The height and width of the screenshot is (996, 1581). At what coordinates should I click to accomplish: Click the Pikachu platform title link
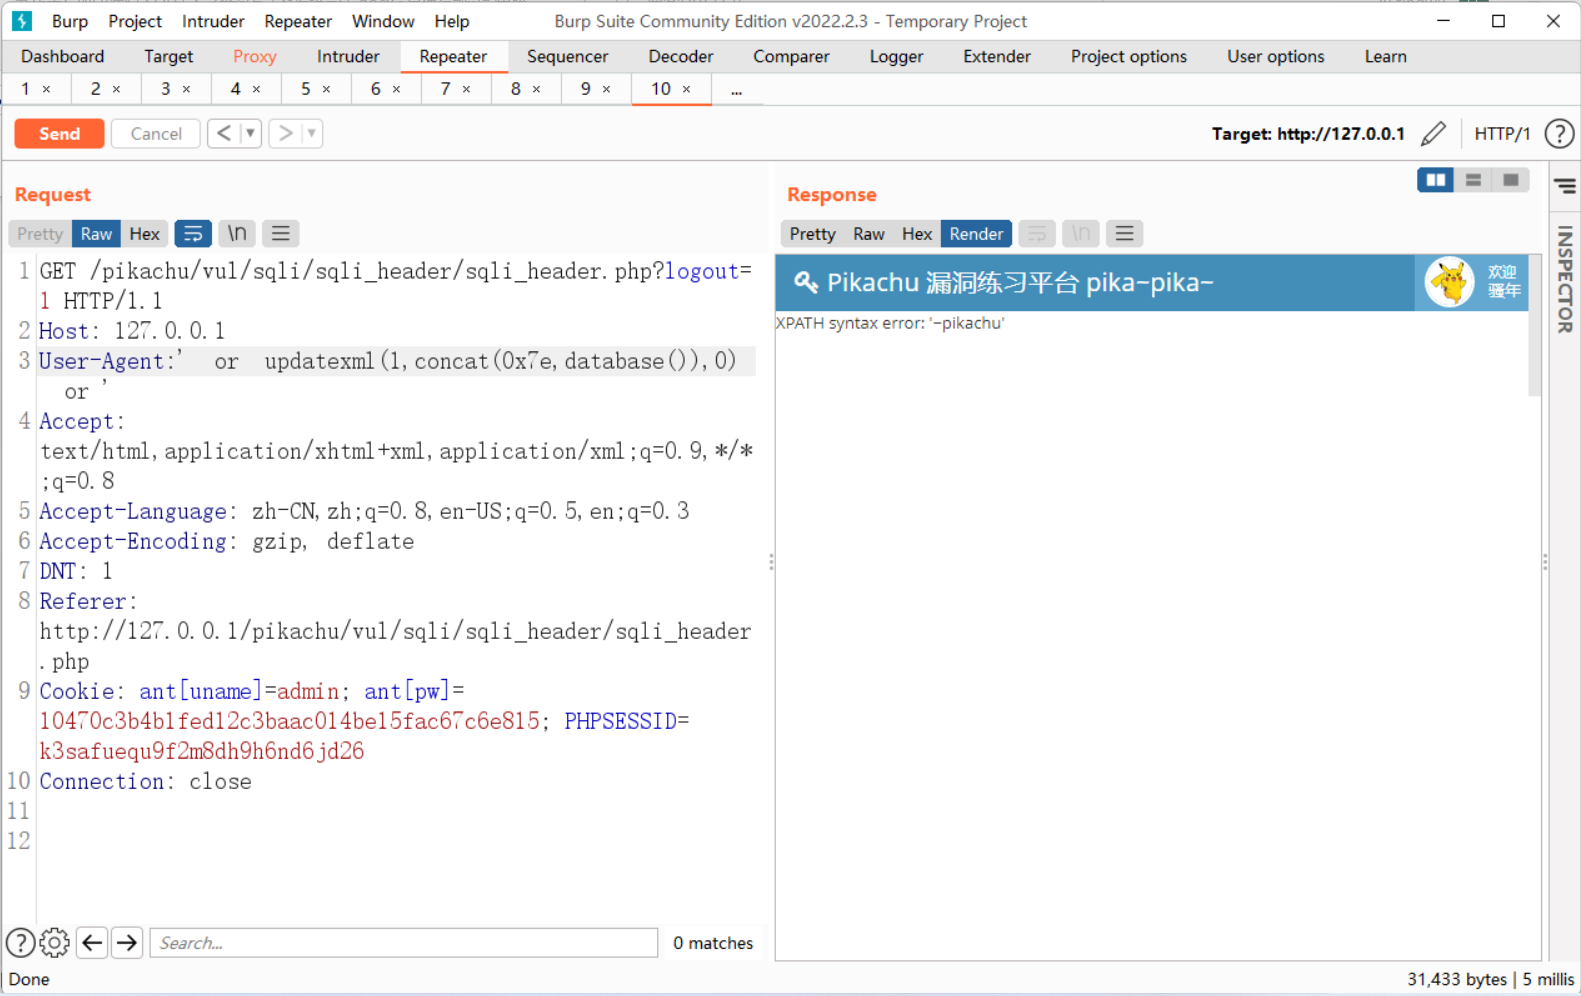1019,282
